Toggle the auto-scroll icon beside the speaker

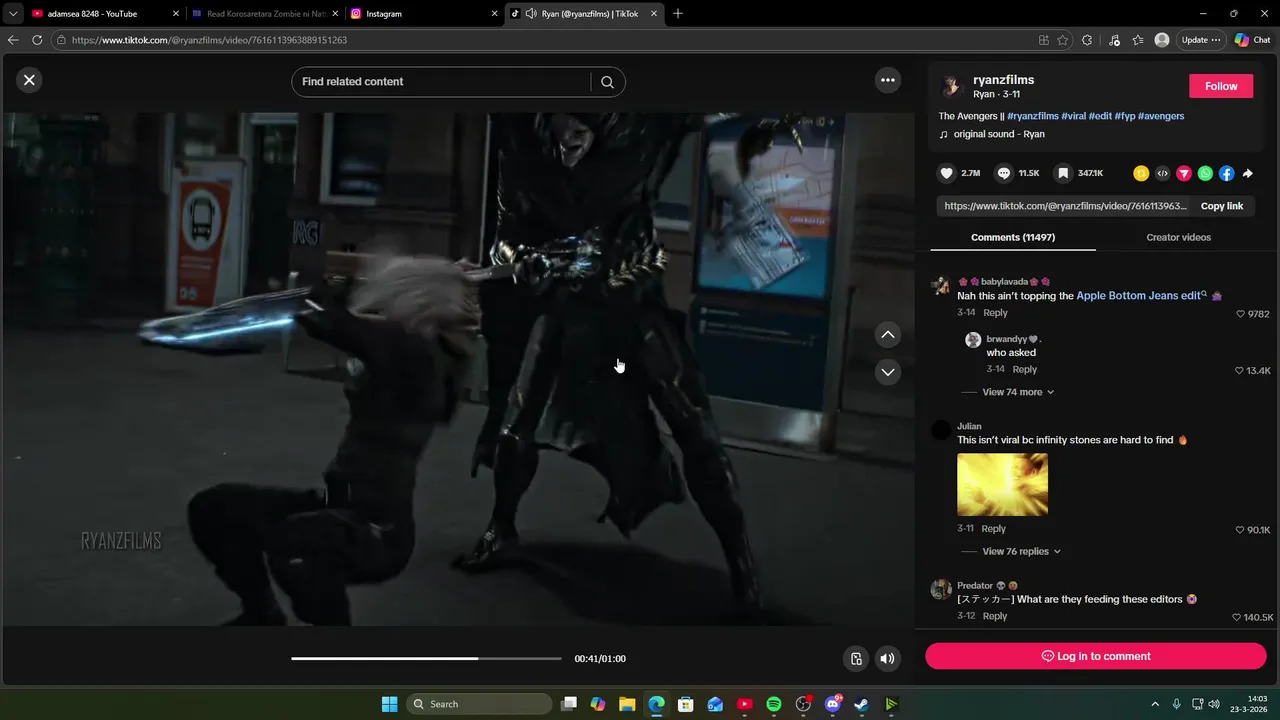click(x=856, y=658)
